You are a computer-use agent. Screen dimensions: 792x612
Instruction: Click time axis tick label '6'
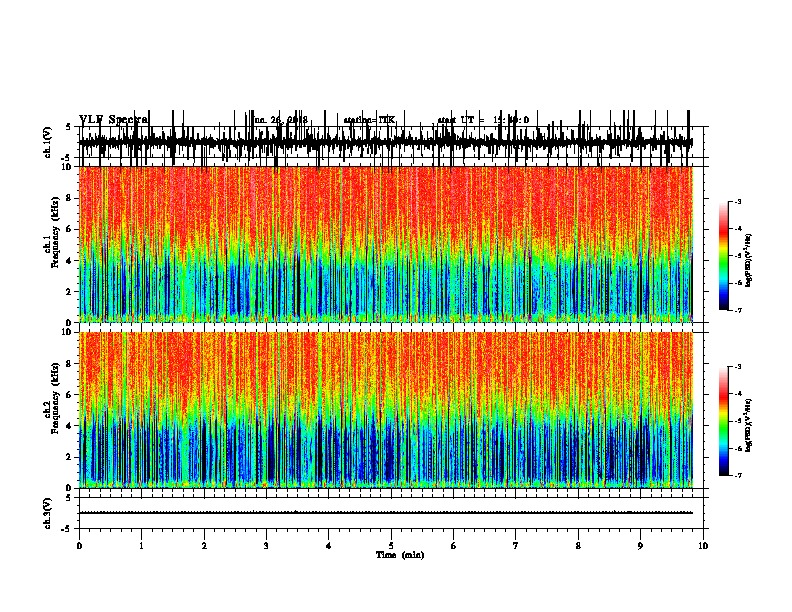click(454, 546)
